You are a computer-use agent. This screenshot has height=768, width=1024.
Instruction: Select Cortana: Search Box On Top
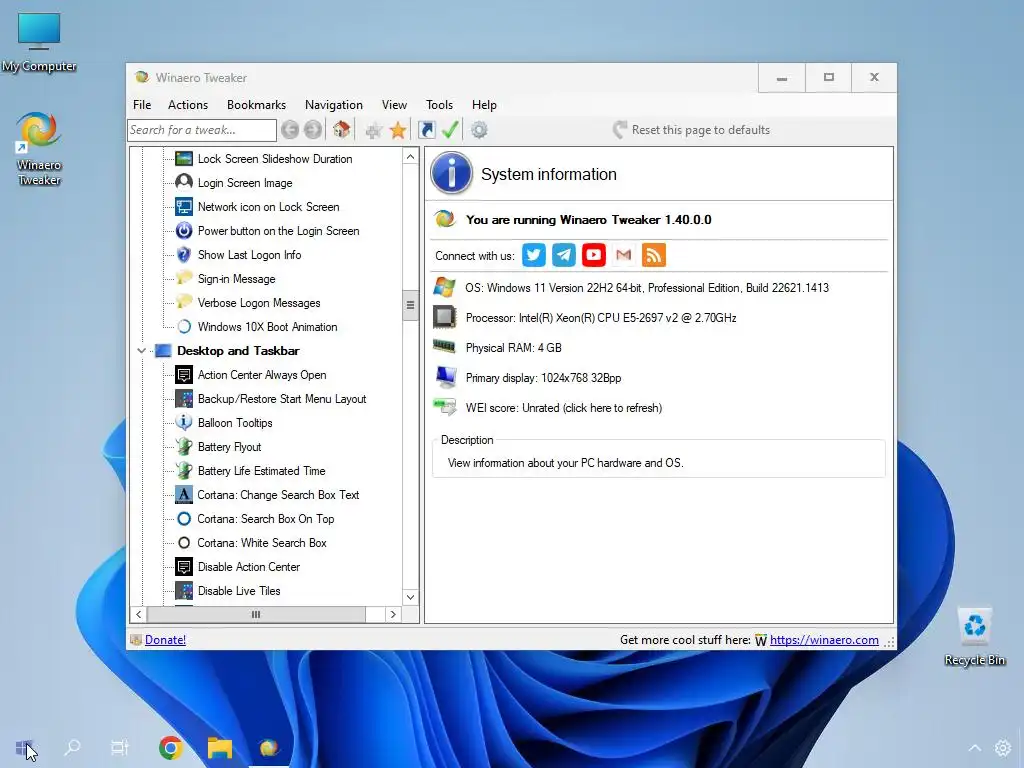coord(266,519)
